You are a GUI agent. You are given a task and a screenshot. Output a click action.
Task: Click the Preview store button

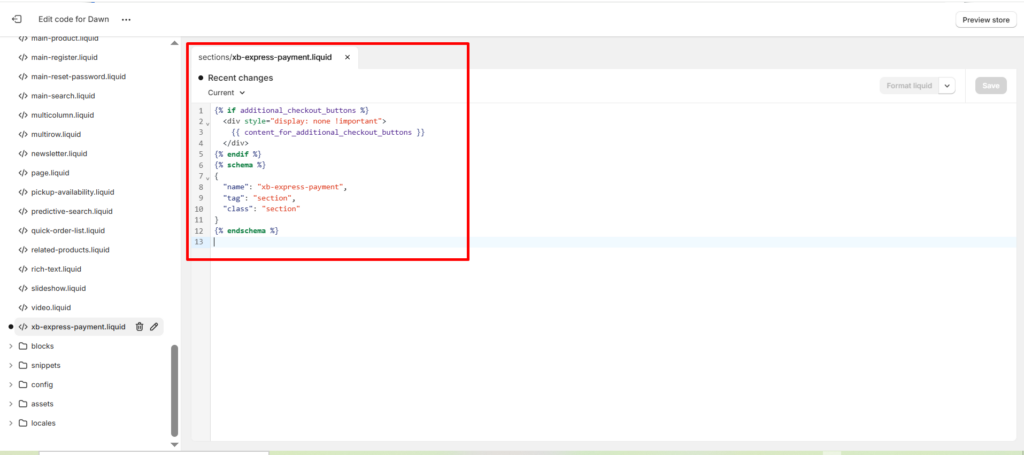985,20
